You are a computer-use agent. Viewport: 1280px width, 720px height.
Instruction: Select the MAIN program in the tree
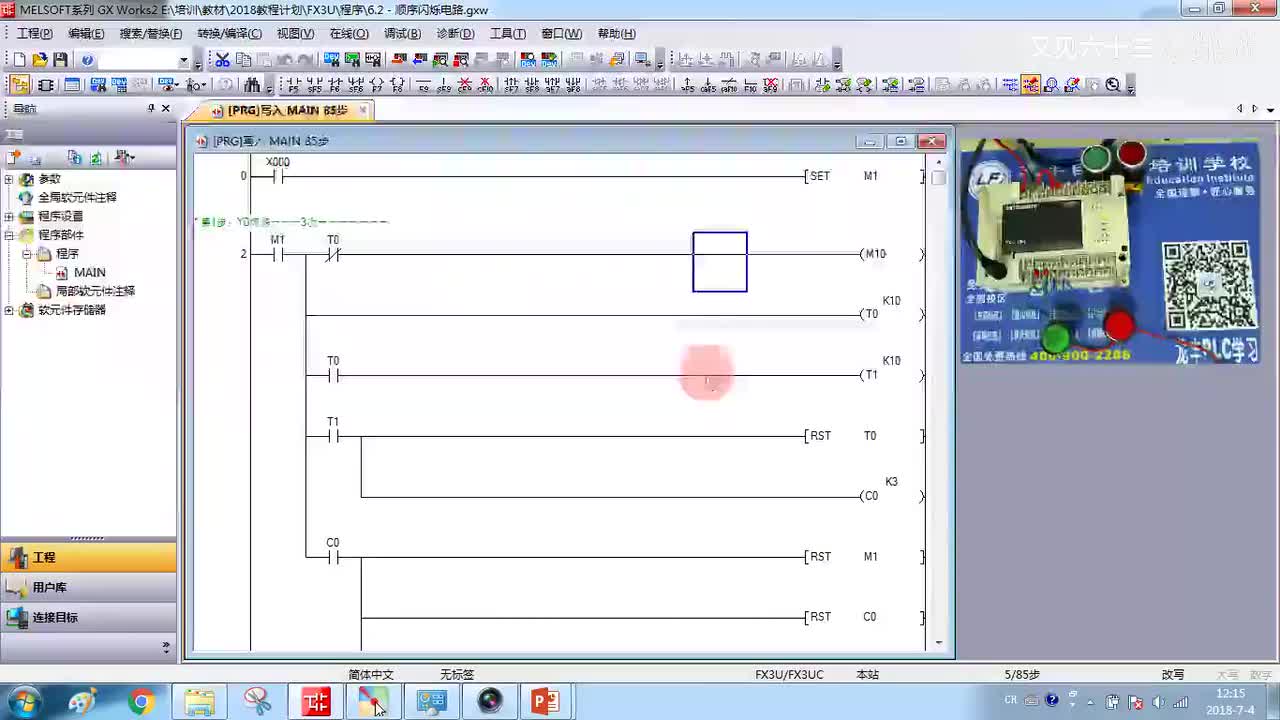click(89, 273)
